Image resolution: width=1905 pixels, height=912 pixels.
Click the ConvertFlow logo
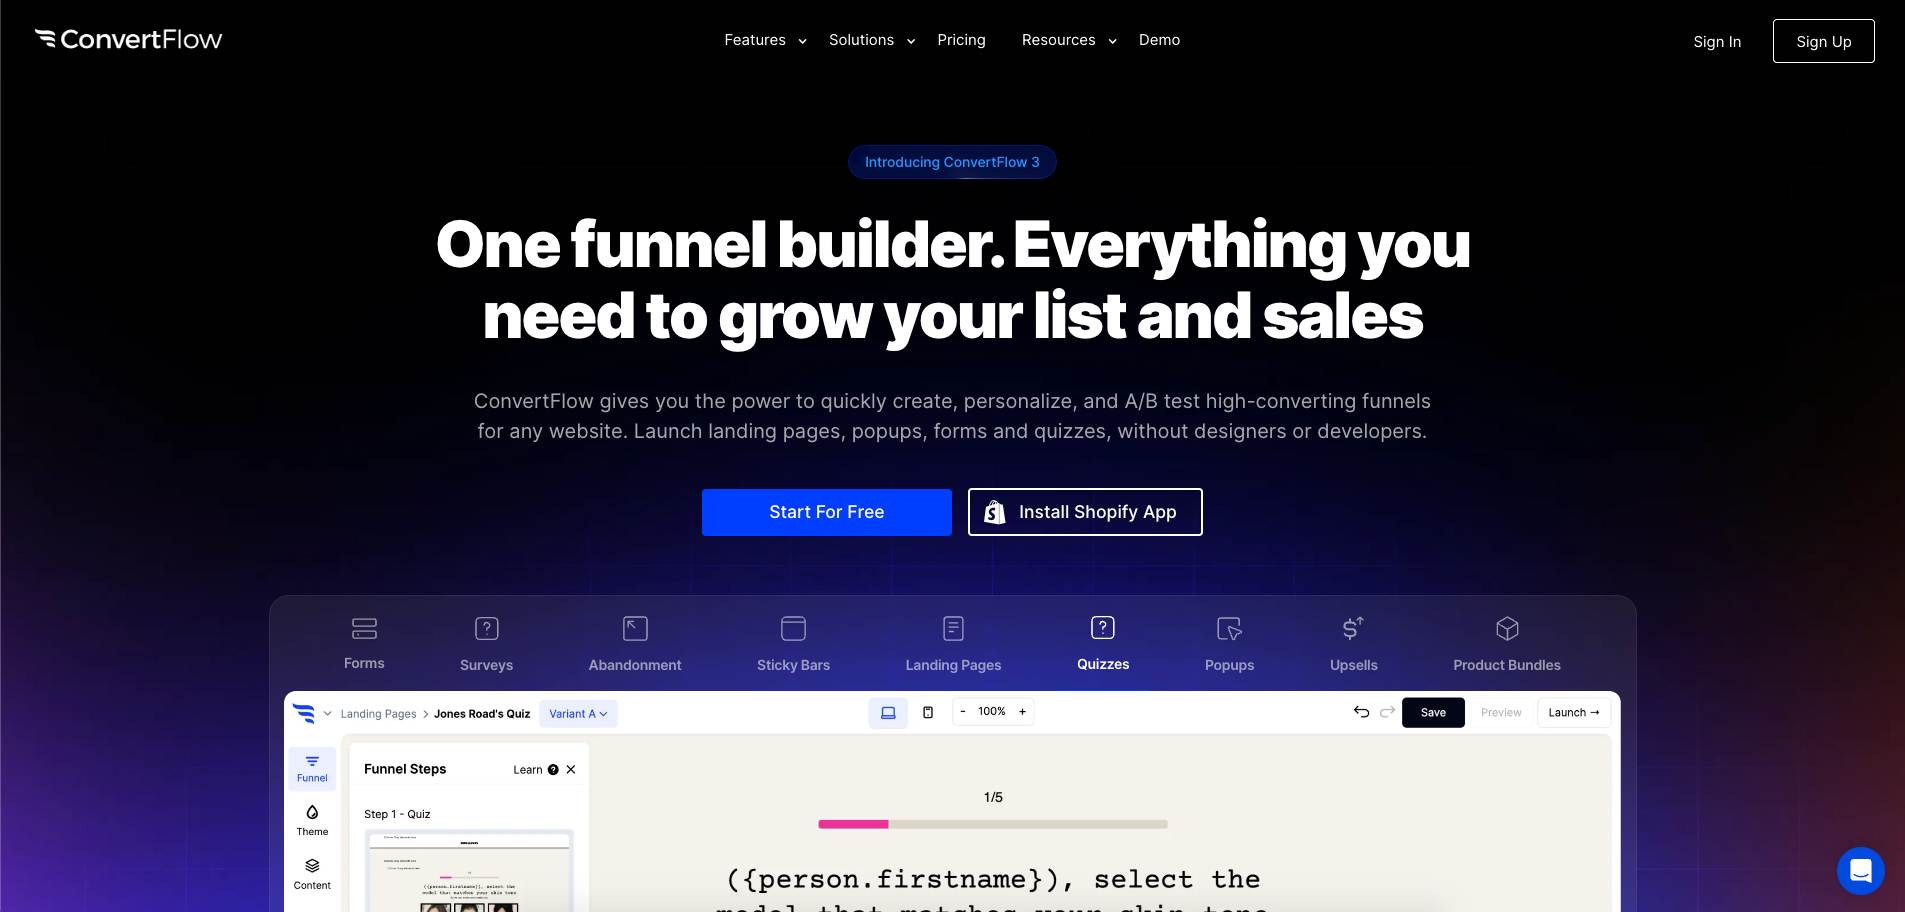point(128,39)
